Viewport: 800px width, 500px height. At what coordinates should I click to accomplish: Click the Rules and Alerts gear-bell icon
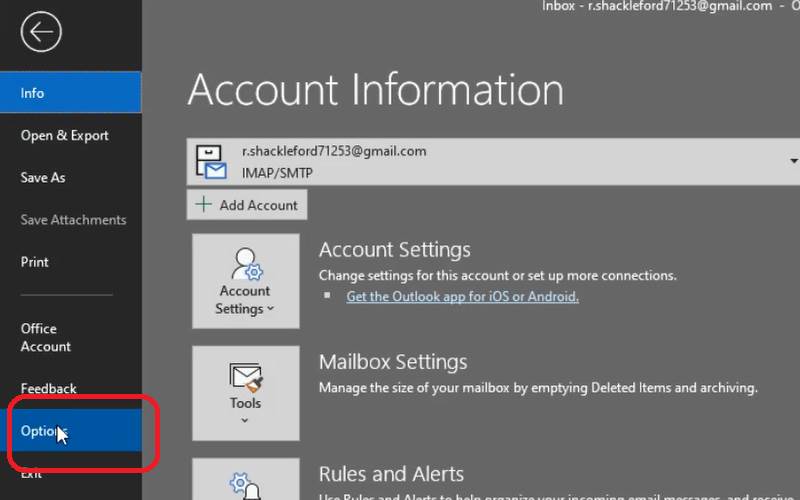pos(246,486)
